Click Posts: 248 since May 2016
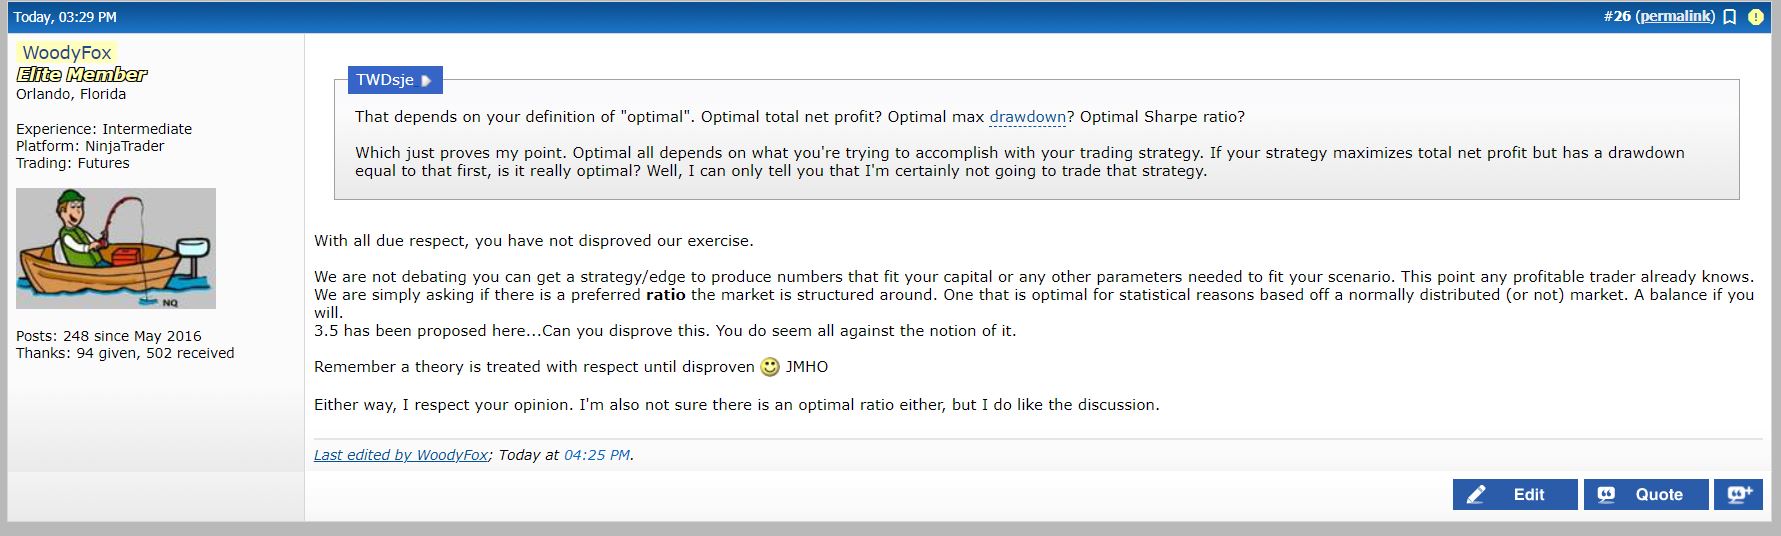1781x536 pixels. tap(109, 336)
